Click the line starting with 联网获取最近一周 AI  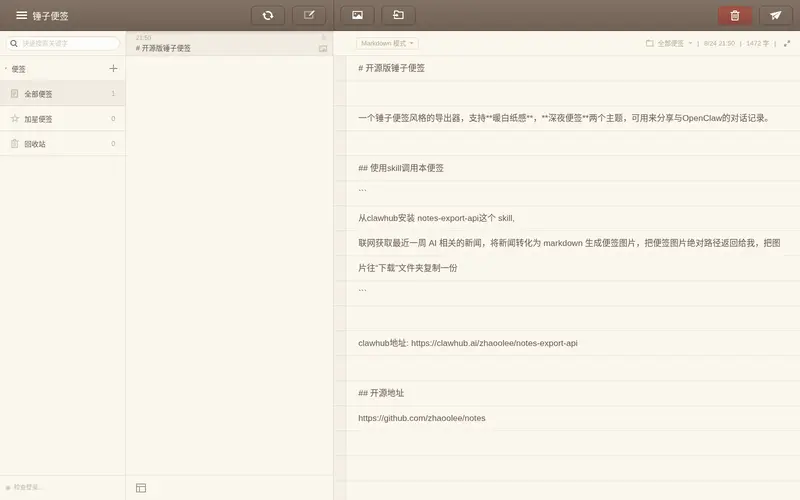(569, 243)
